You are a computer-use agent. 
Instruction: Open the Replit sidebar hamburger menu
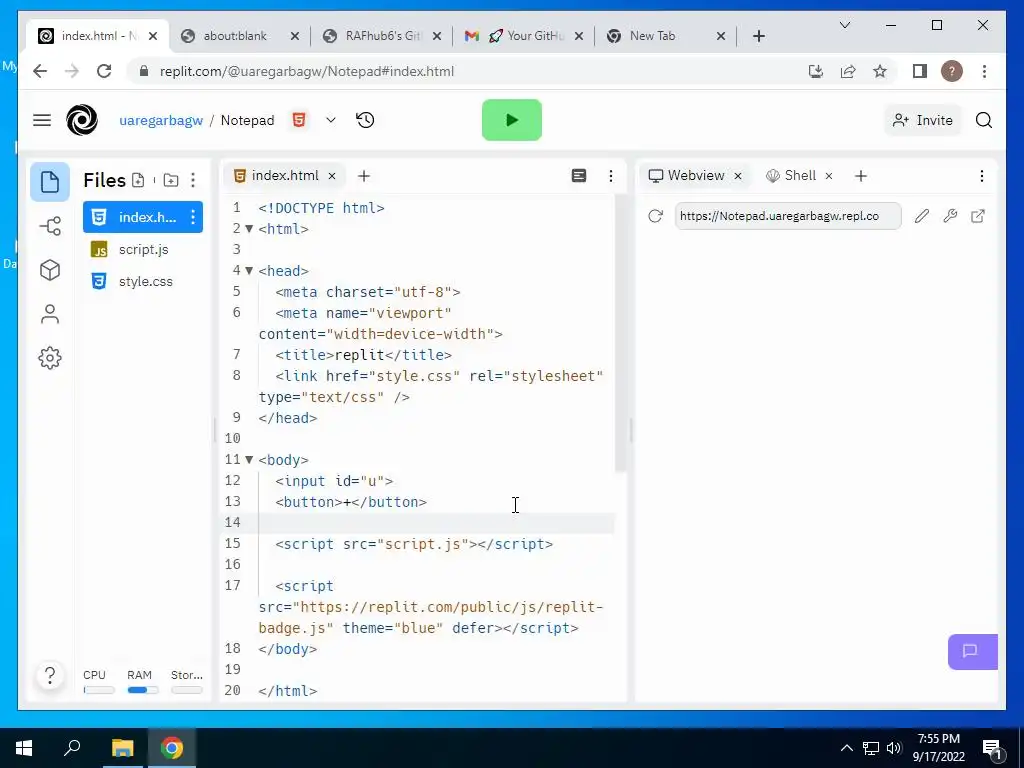point(42,120)
